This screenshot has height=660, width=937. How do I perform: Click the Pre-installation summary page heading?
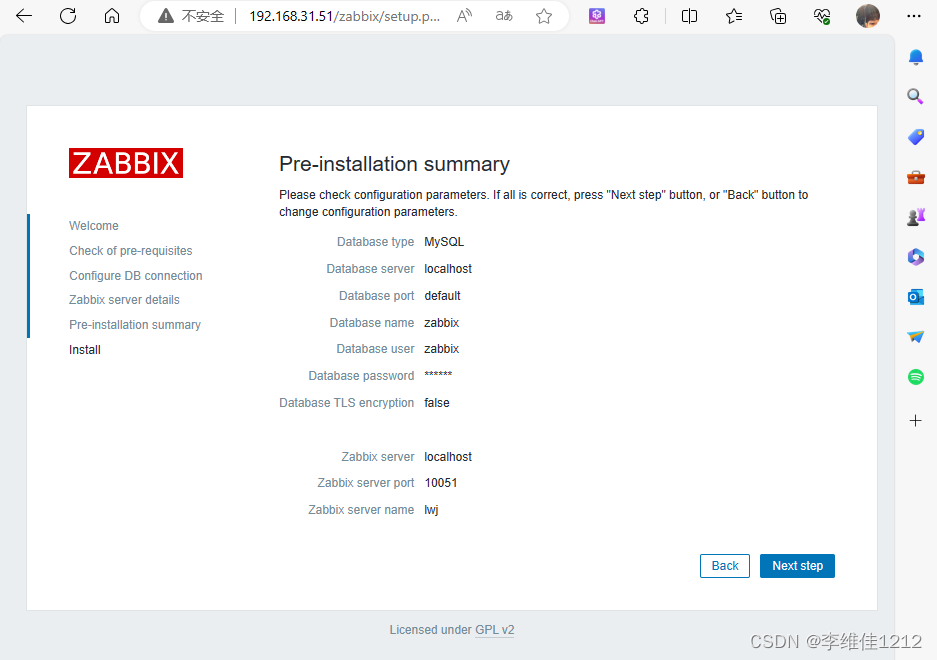(x=394, y=164)
